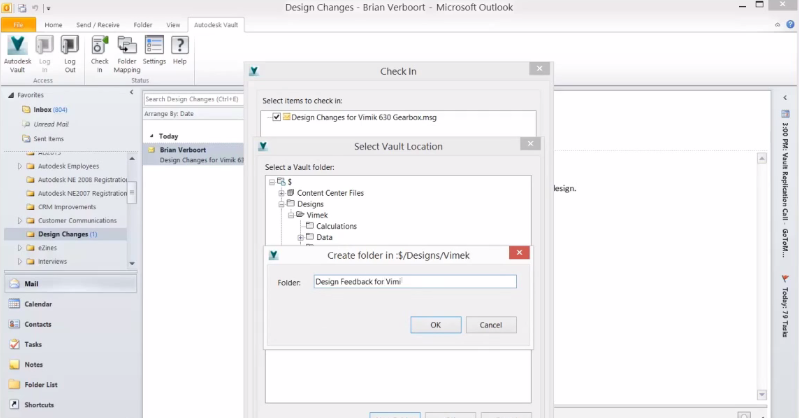Open Tasks in navigation pane
The height and width of the screenshot is (418, 799).
click(x=71, y=344)
